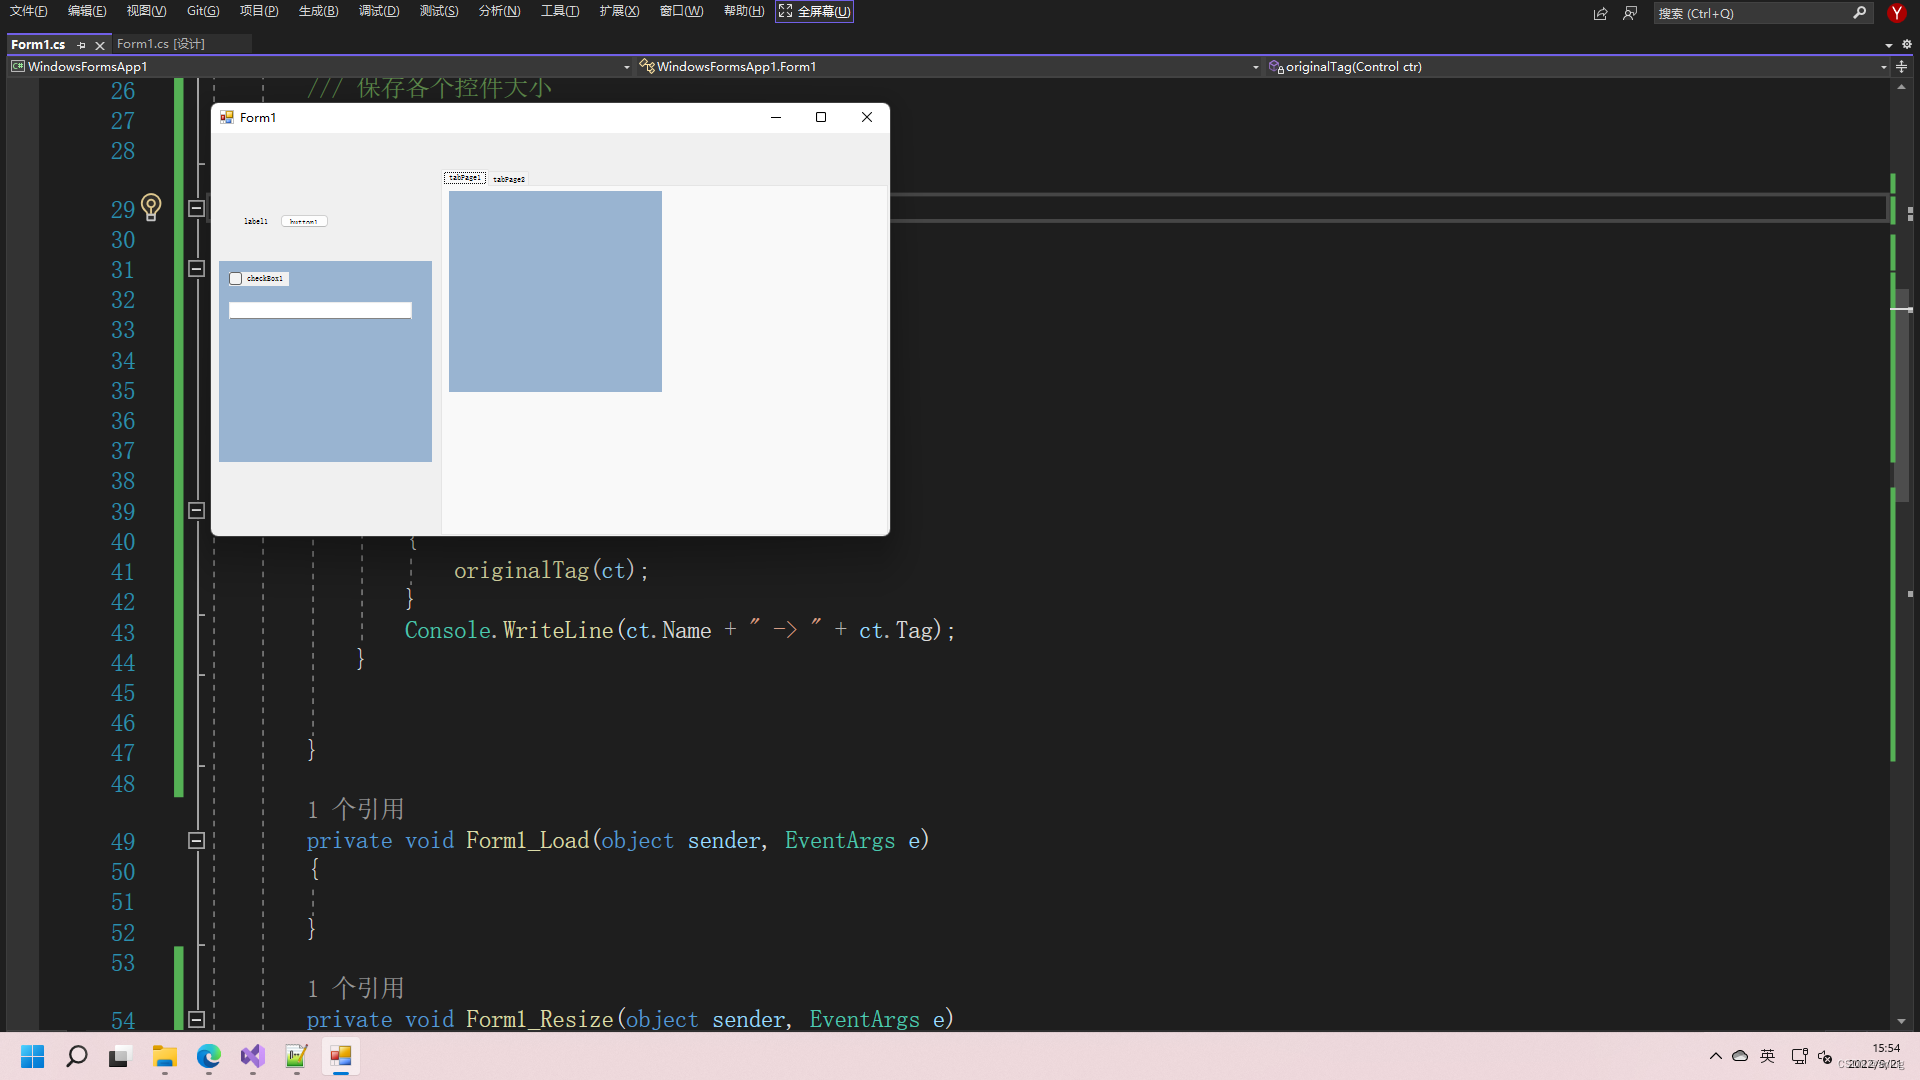Open File Explorer from the taskbar
The image size is (1920, 1080).
tap(164, 1057)
